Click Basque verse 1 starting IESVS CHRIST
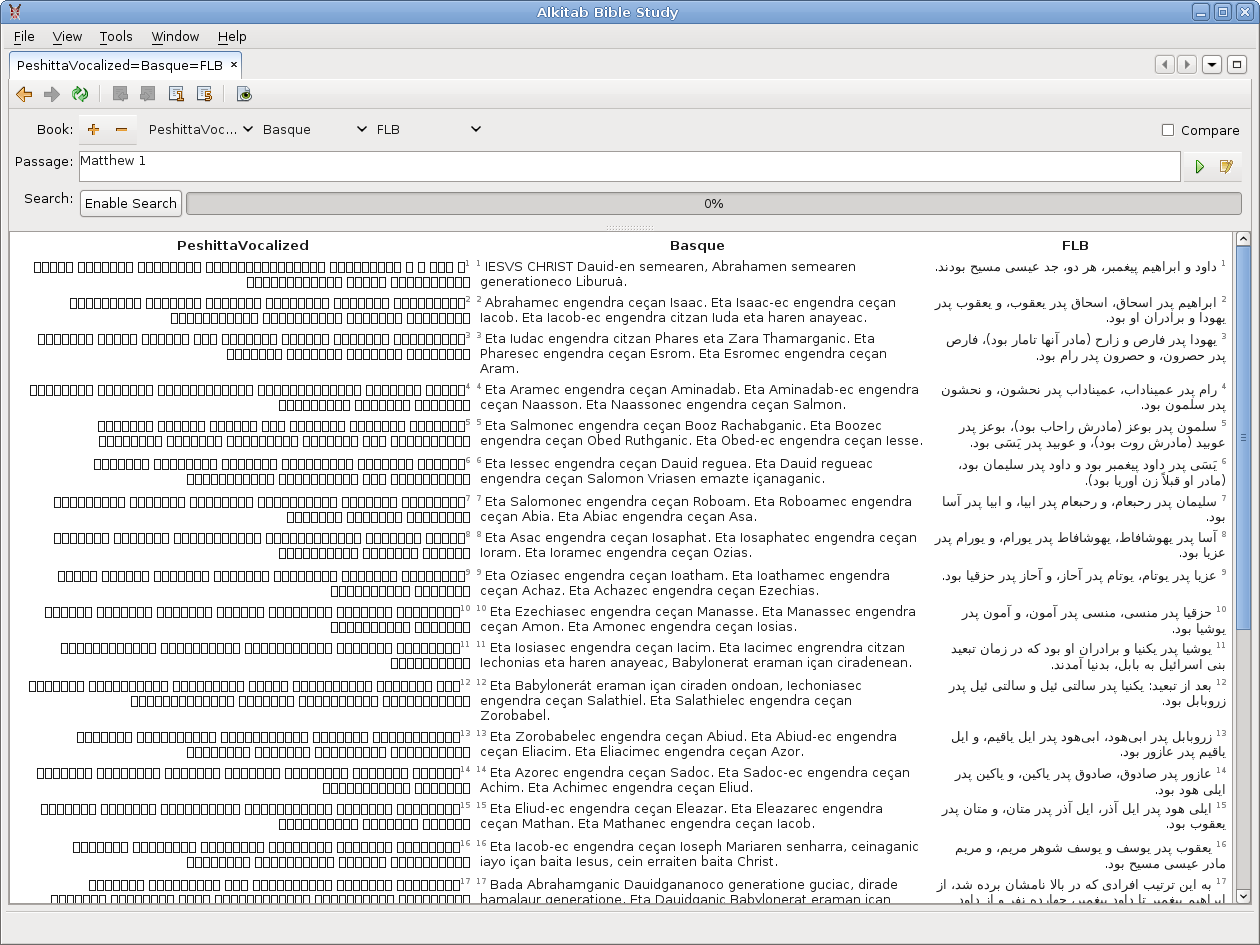 click(x=667, y=274)
